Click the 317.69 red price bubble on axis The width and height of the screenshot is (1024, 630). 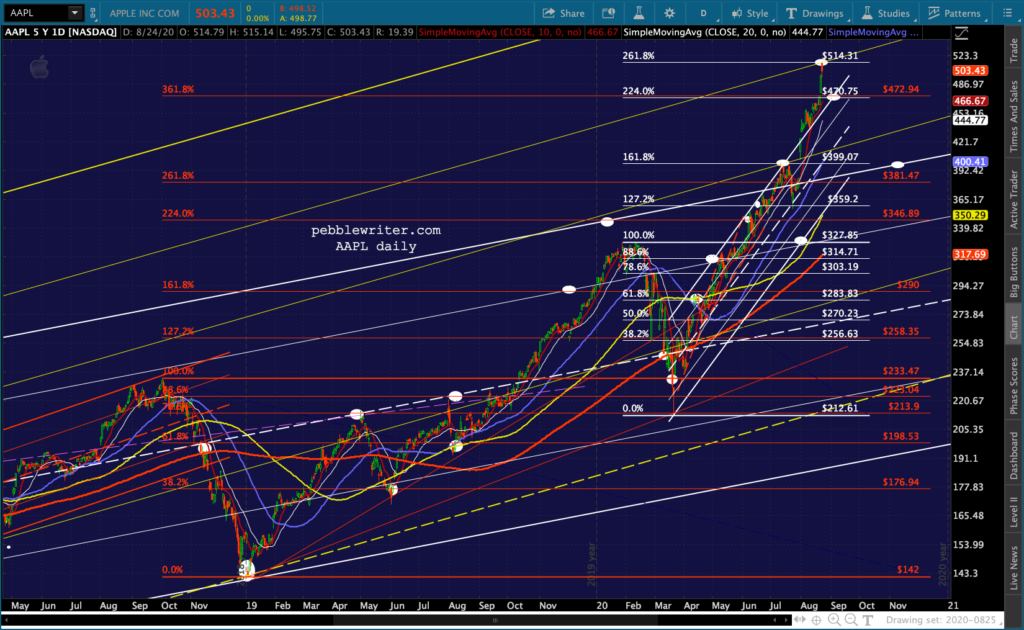tap(970, 255)
